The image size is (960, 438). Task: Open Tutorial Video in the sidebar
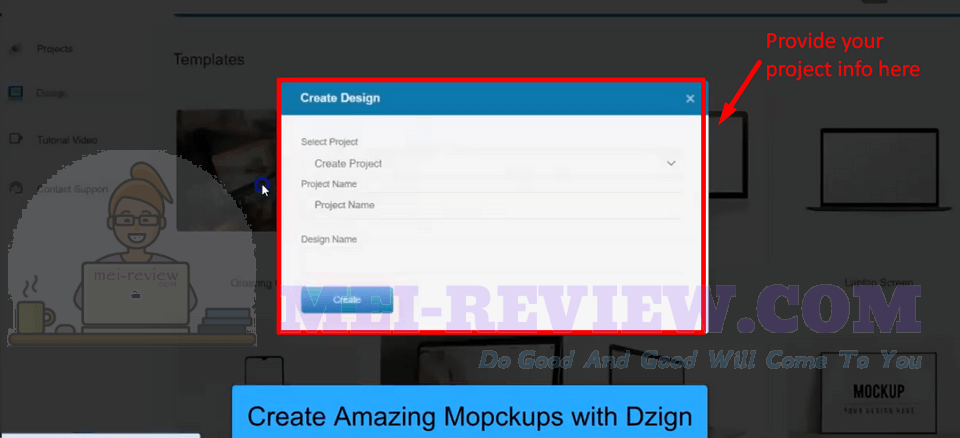click(67, 140)
